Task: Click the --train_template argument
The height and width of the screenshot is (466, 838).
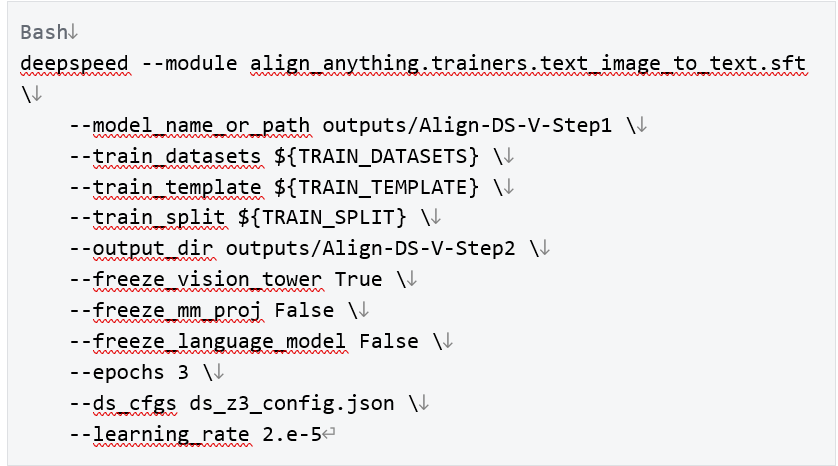Action: click(166, 188)
